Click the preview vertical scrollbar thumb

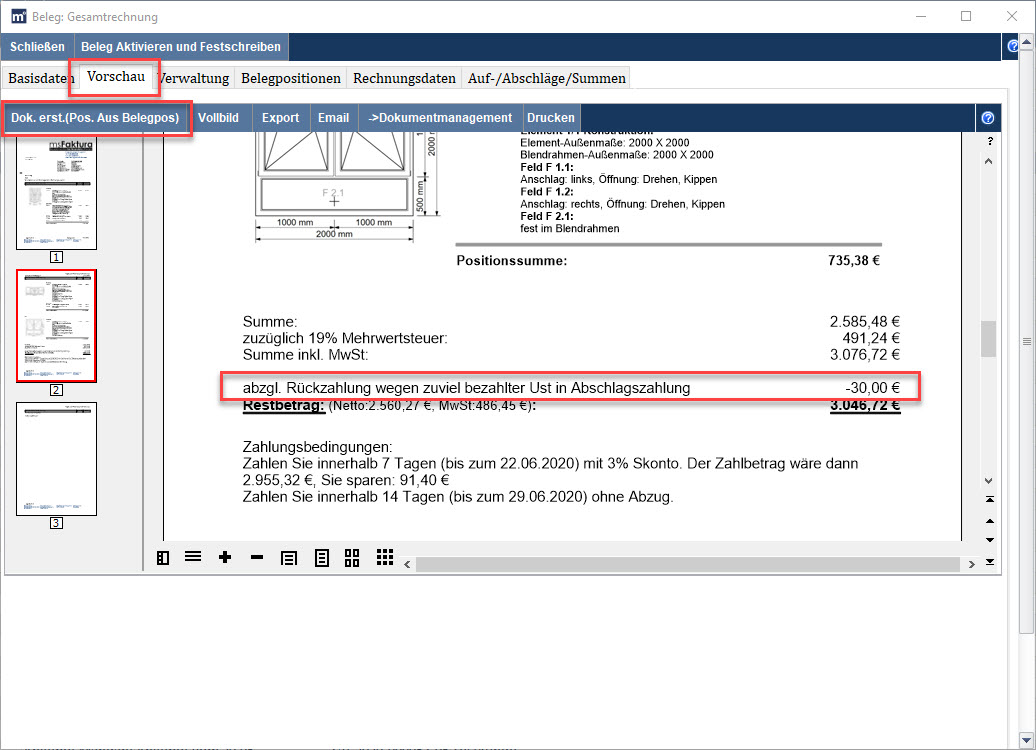pyautogui.click(x=988, y=339)
